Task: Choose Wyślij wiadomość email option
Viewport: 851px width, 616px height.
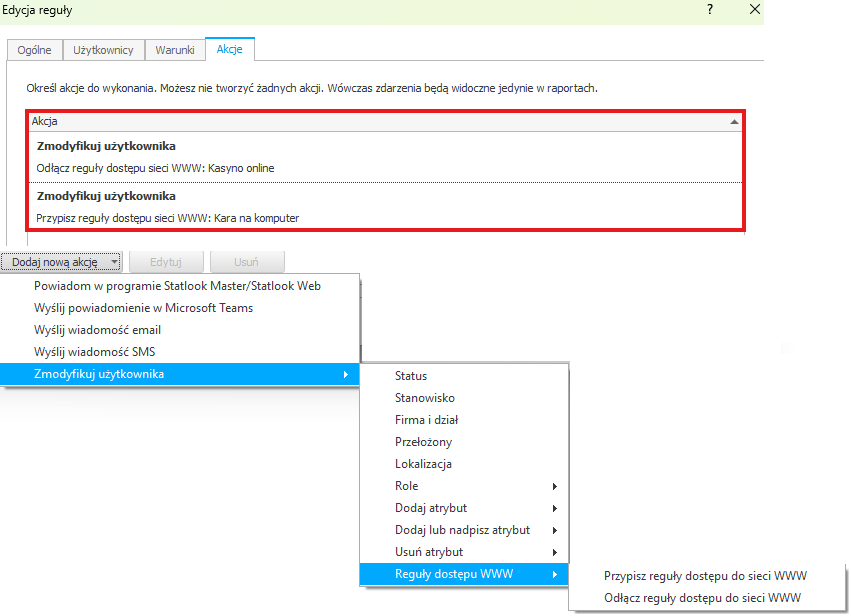Action: [x=97, y=330]
